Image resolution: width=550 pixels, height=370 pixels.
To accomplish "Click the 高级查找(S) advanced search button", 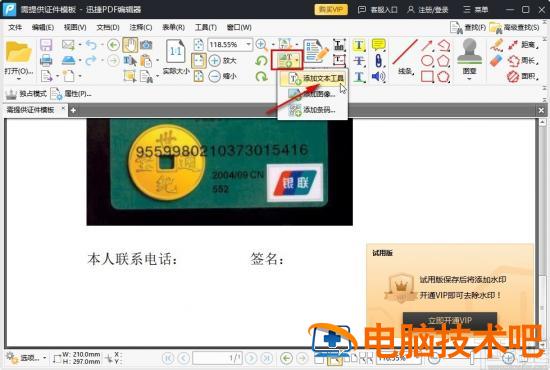I will pyautogui.click(x=514, y=27).
